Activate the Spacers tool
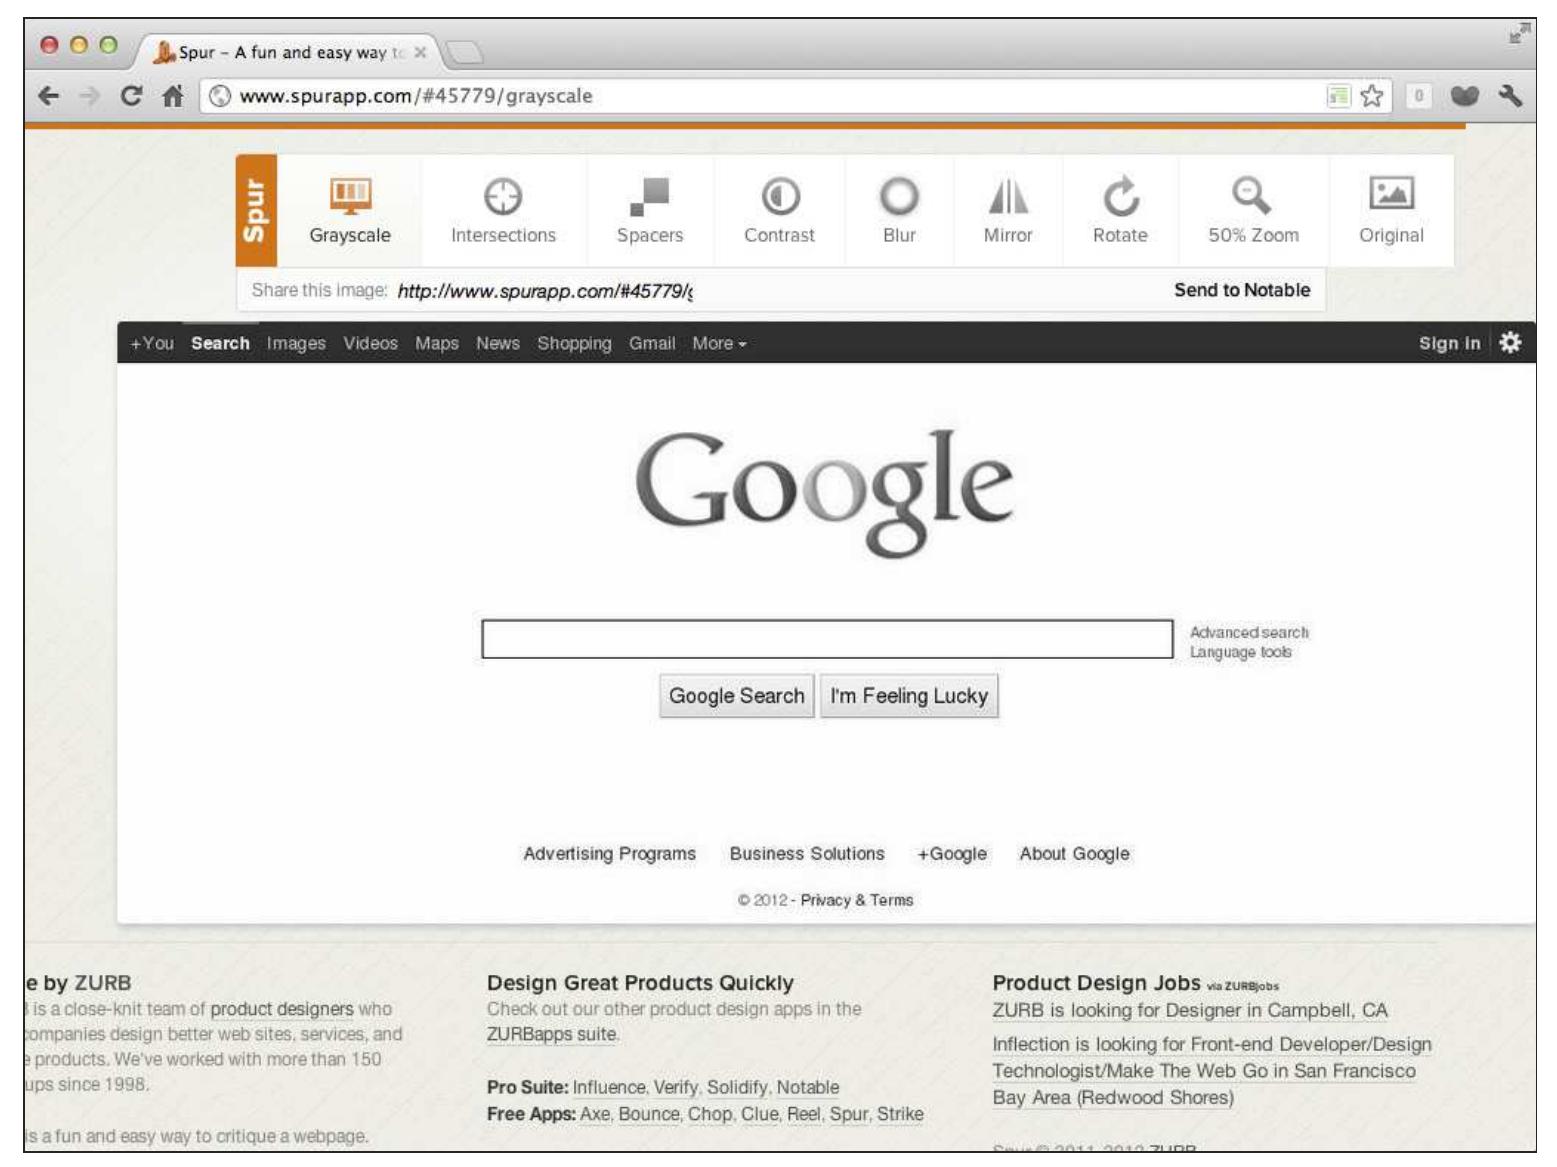This screenshot has width=1557, height=1167. click(653, 209)
